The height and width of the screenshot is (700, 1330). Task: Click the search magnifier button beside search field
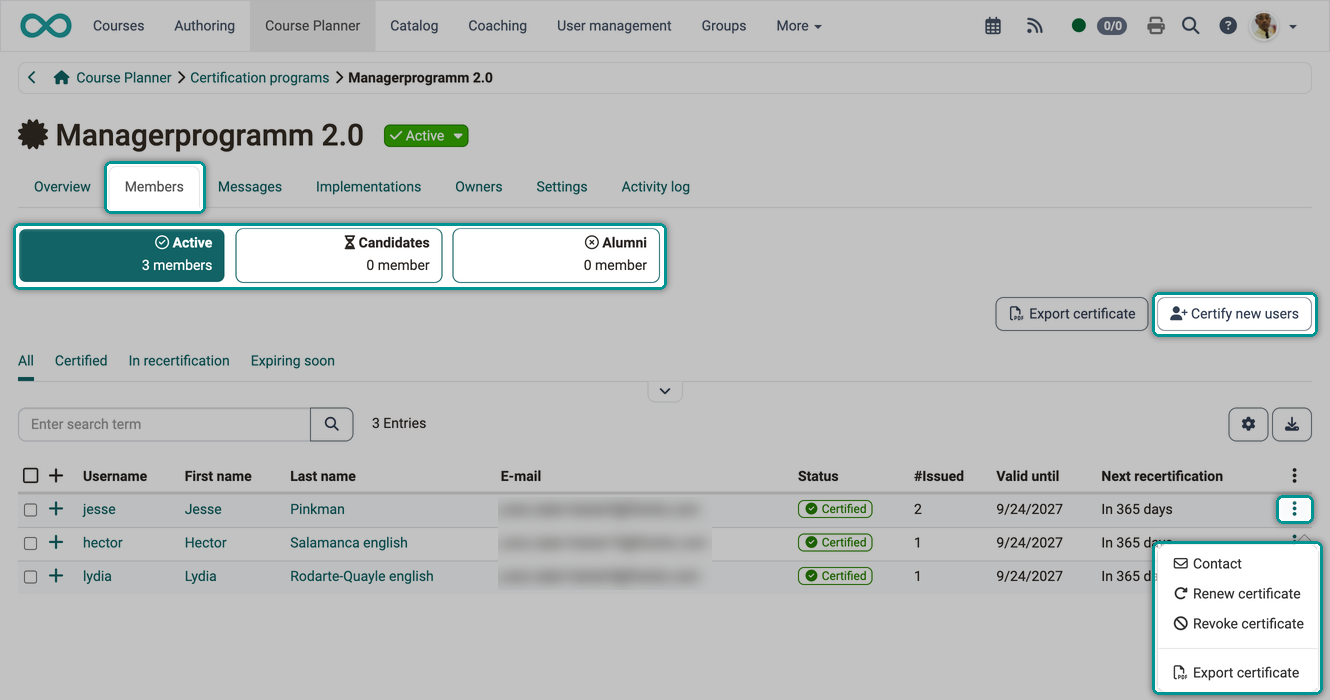coord(332,424)
